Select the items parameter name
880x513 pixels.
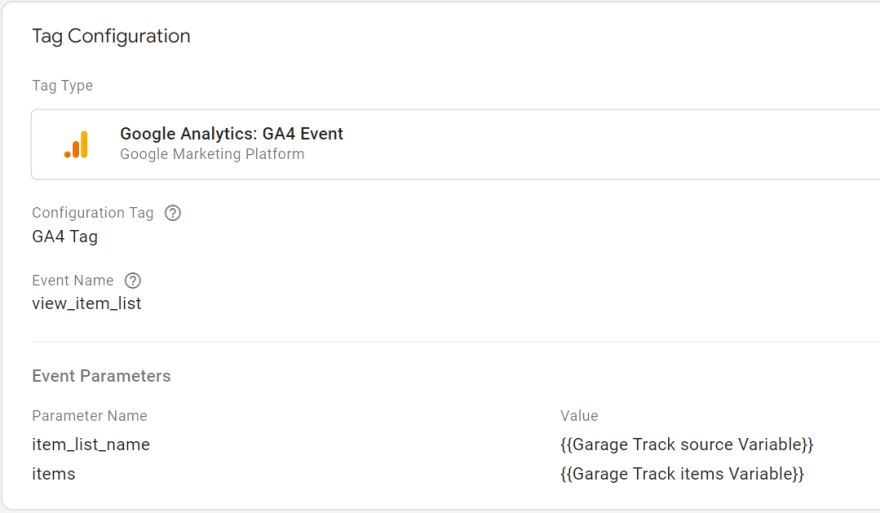[x=54, y=474]
